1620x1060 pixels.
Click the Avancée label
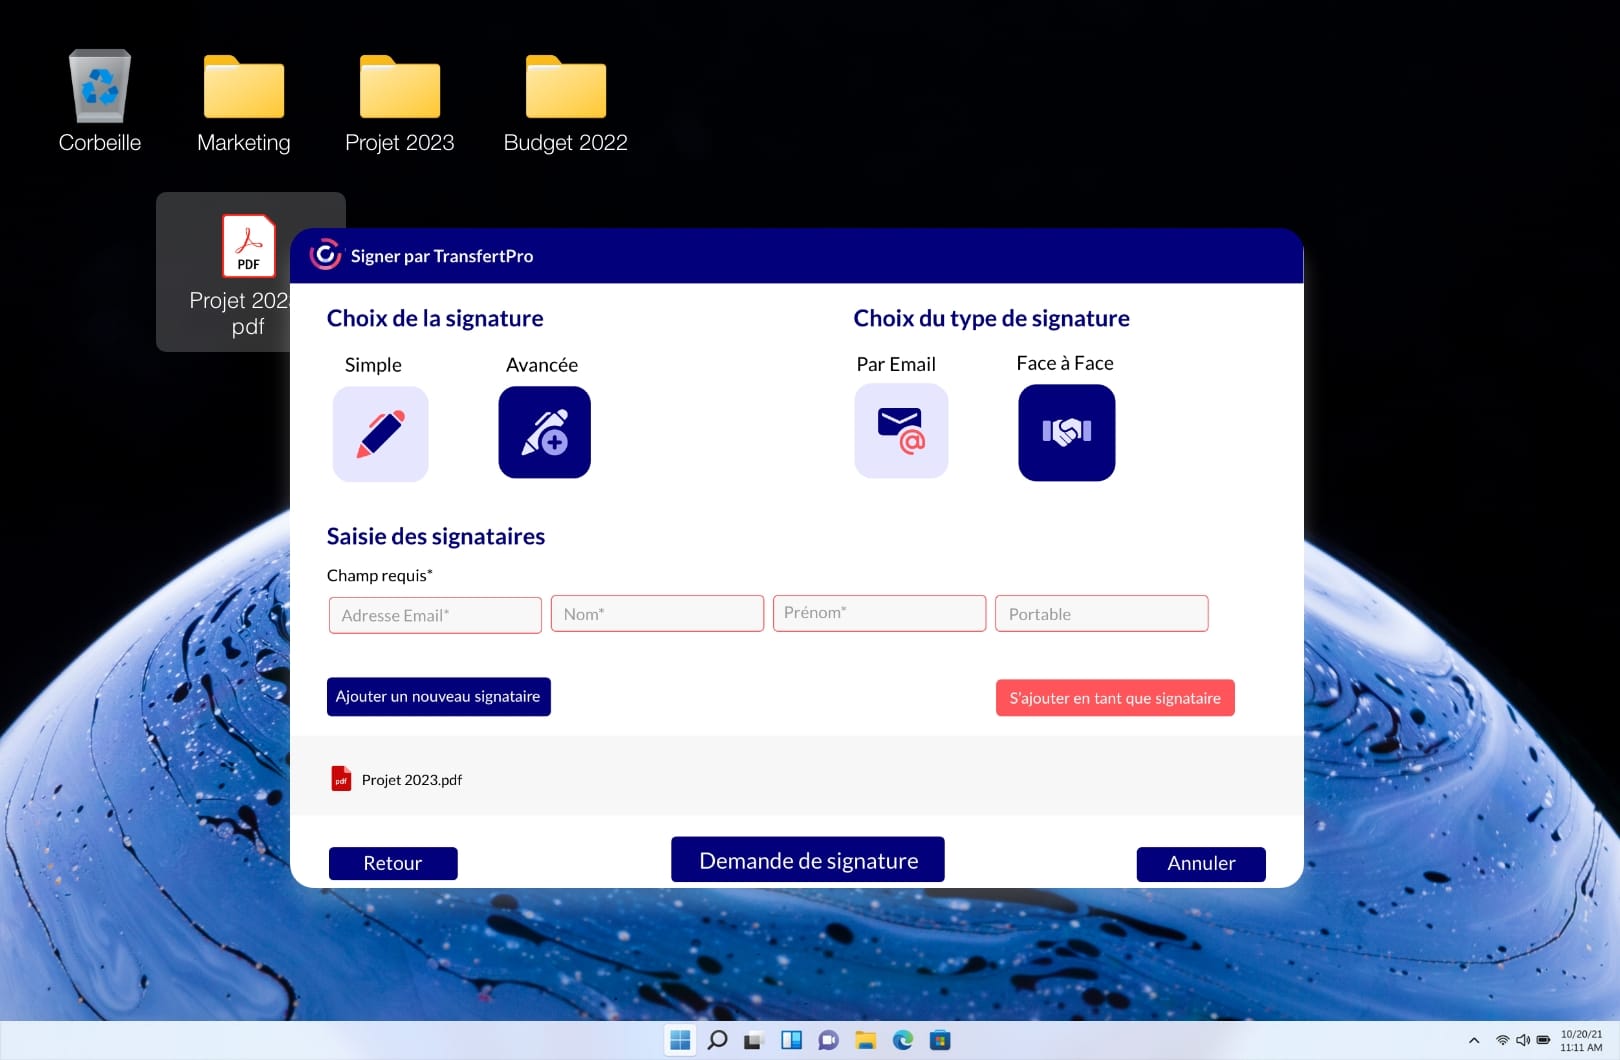pos(542,365)
